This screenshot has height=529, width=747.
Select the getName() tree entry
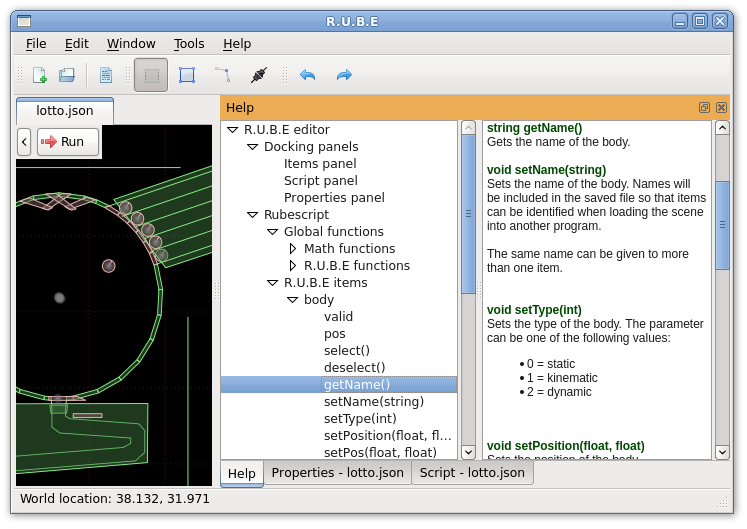(x=357, y=385)
